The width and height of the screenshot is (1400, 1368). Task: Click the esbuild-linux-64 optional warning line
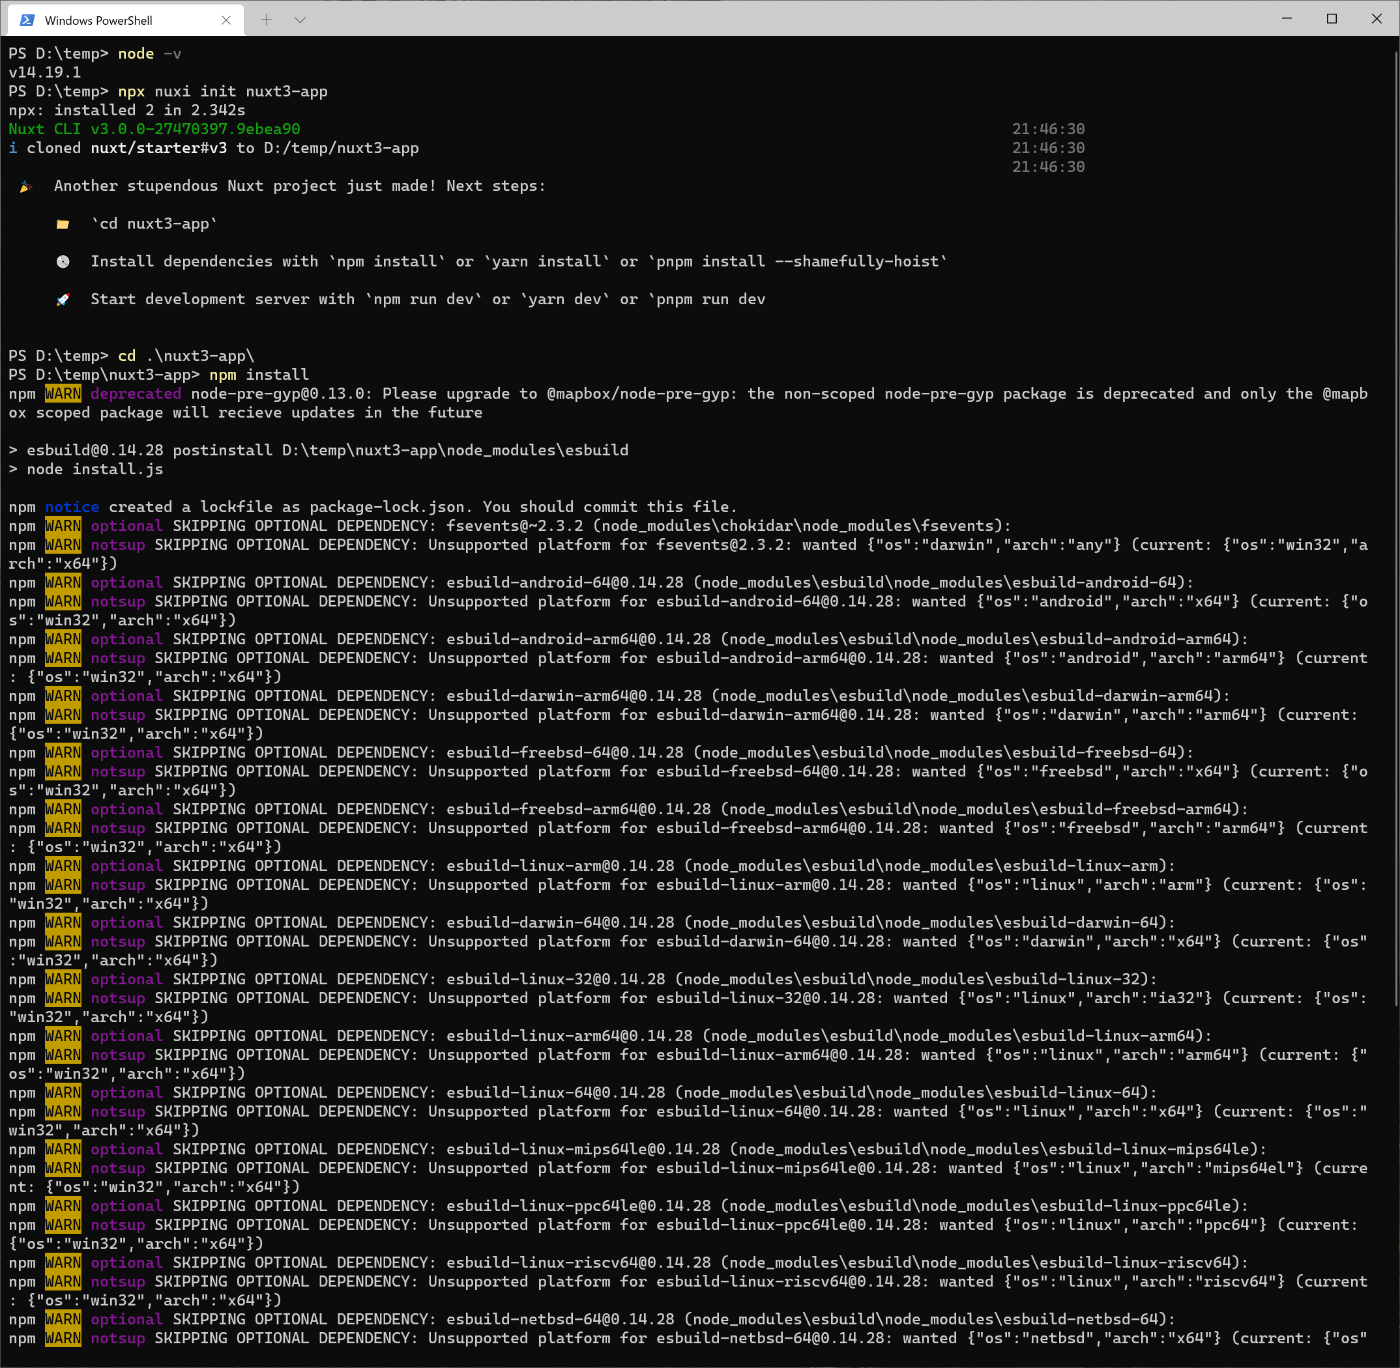(583, 1093)
